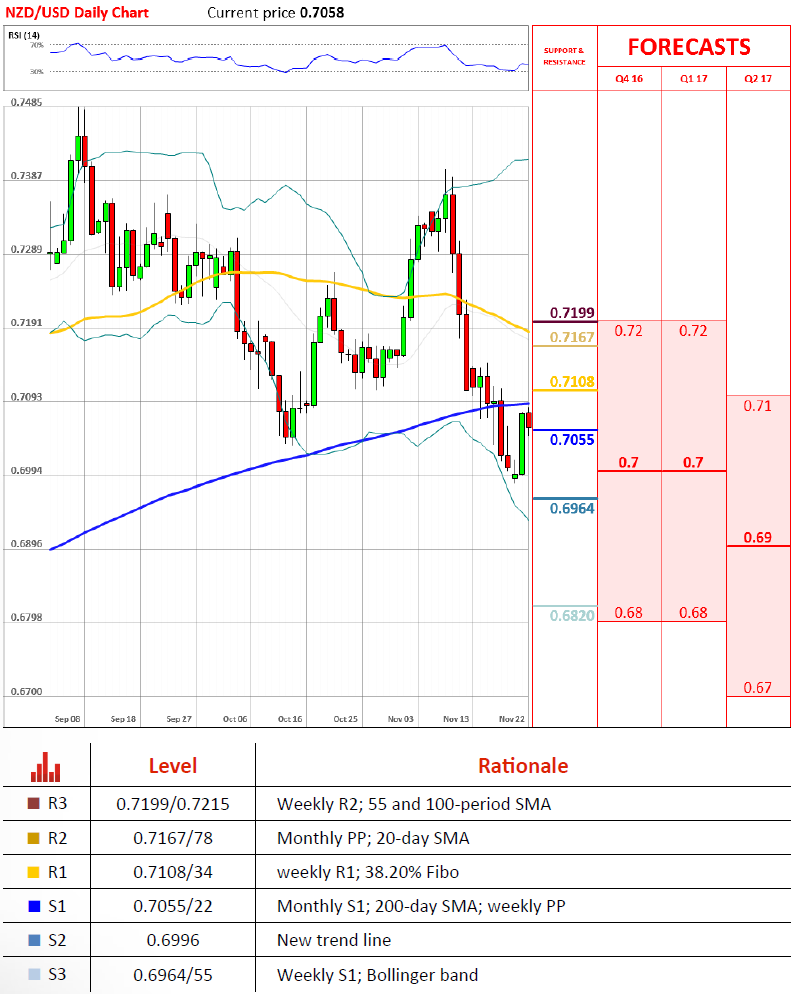This screenshot has height=994, width=799.
Task: Click the 'Nov 03' date axis label
Action: click(401, 719)
